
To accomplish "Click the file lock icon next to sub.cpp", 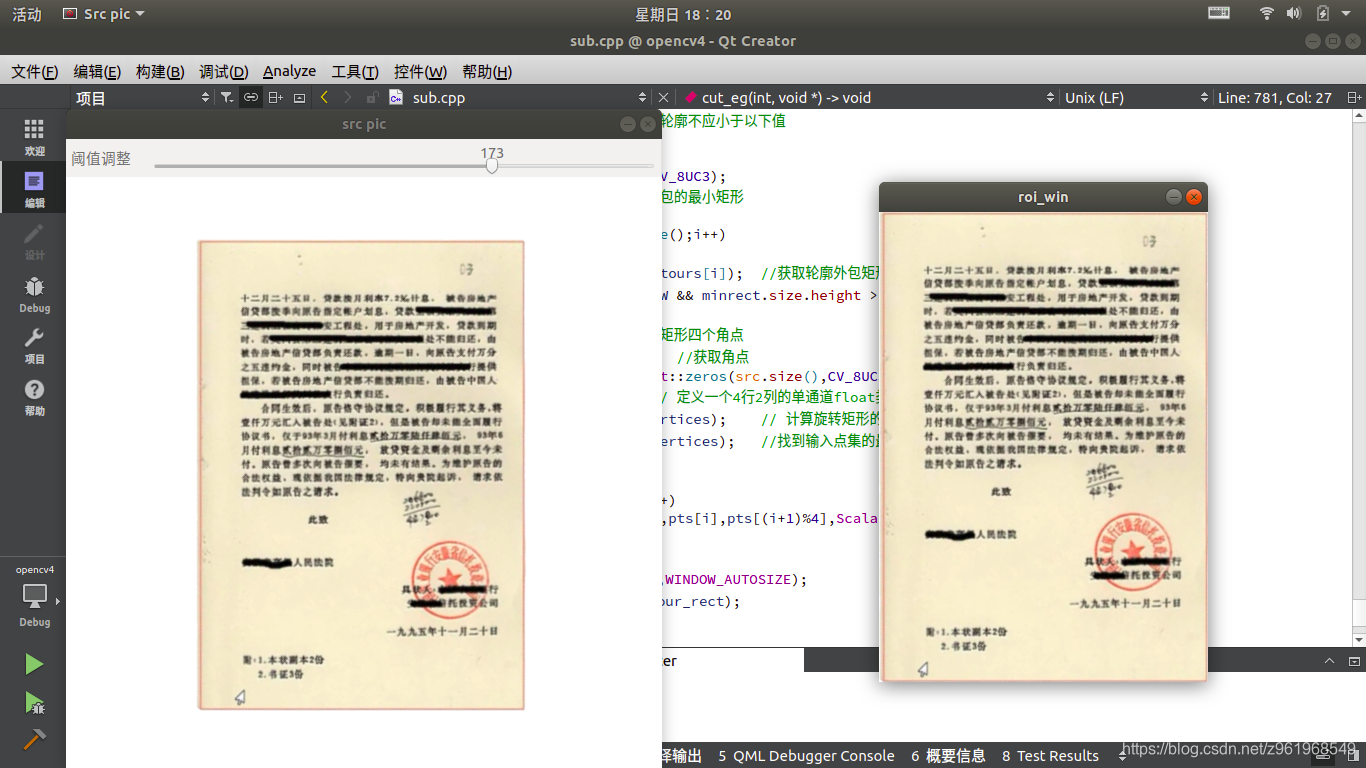I will pyautogui.click(x=372, y=97).
